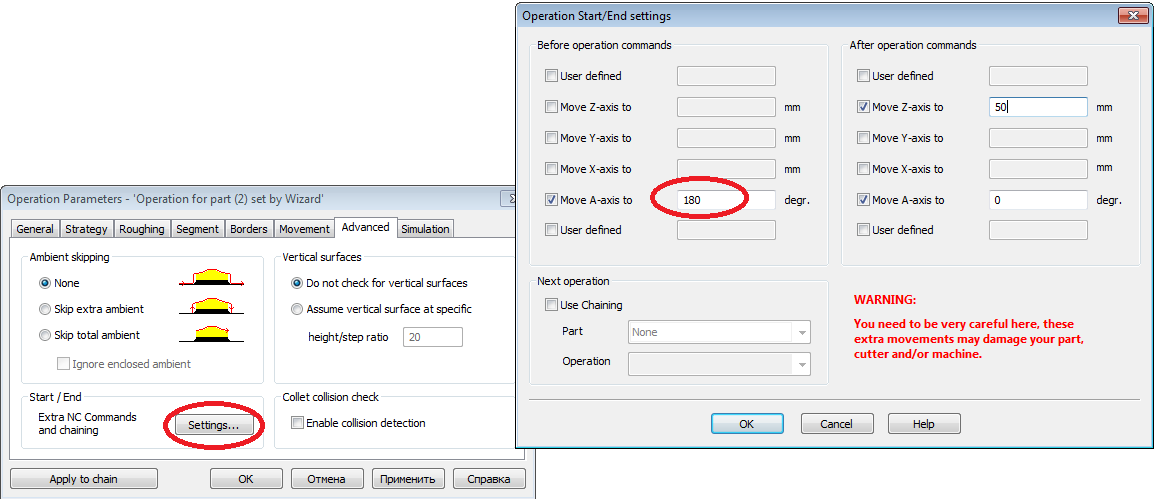Uncheck before-operation Move A-axis to checkbox
1154x499 pixels.
pos(552,200)
